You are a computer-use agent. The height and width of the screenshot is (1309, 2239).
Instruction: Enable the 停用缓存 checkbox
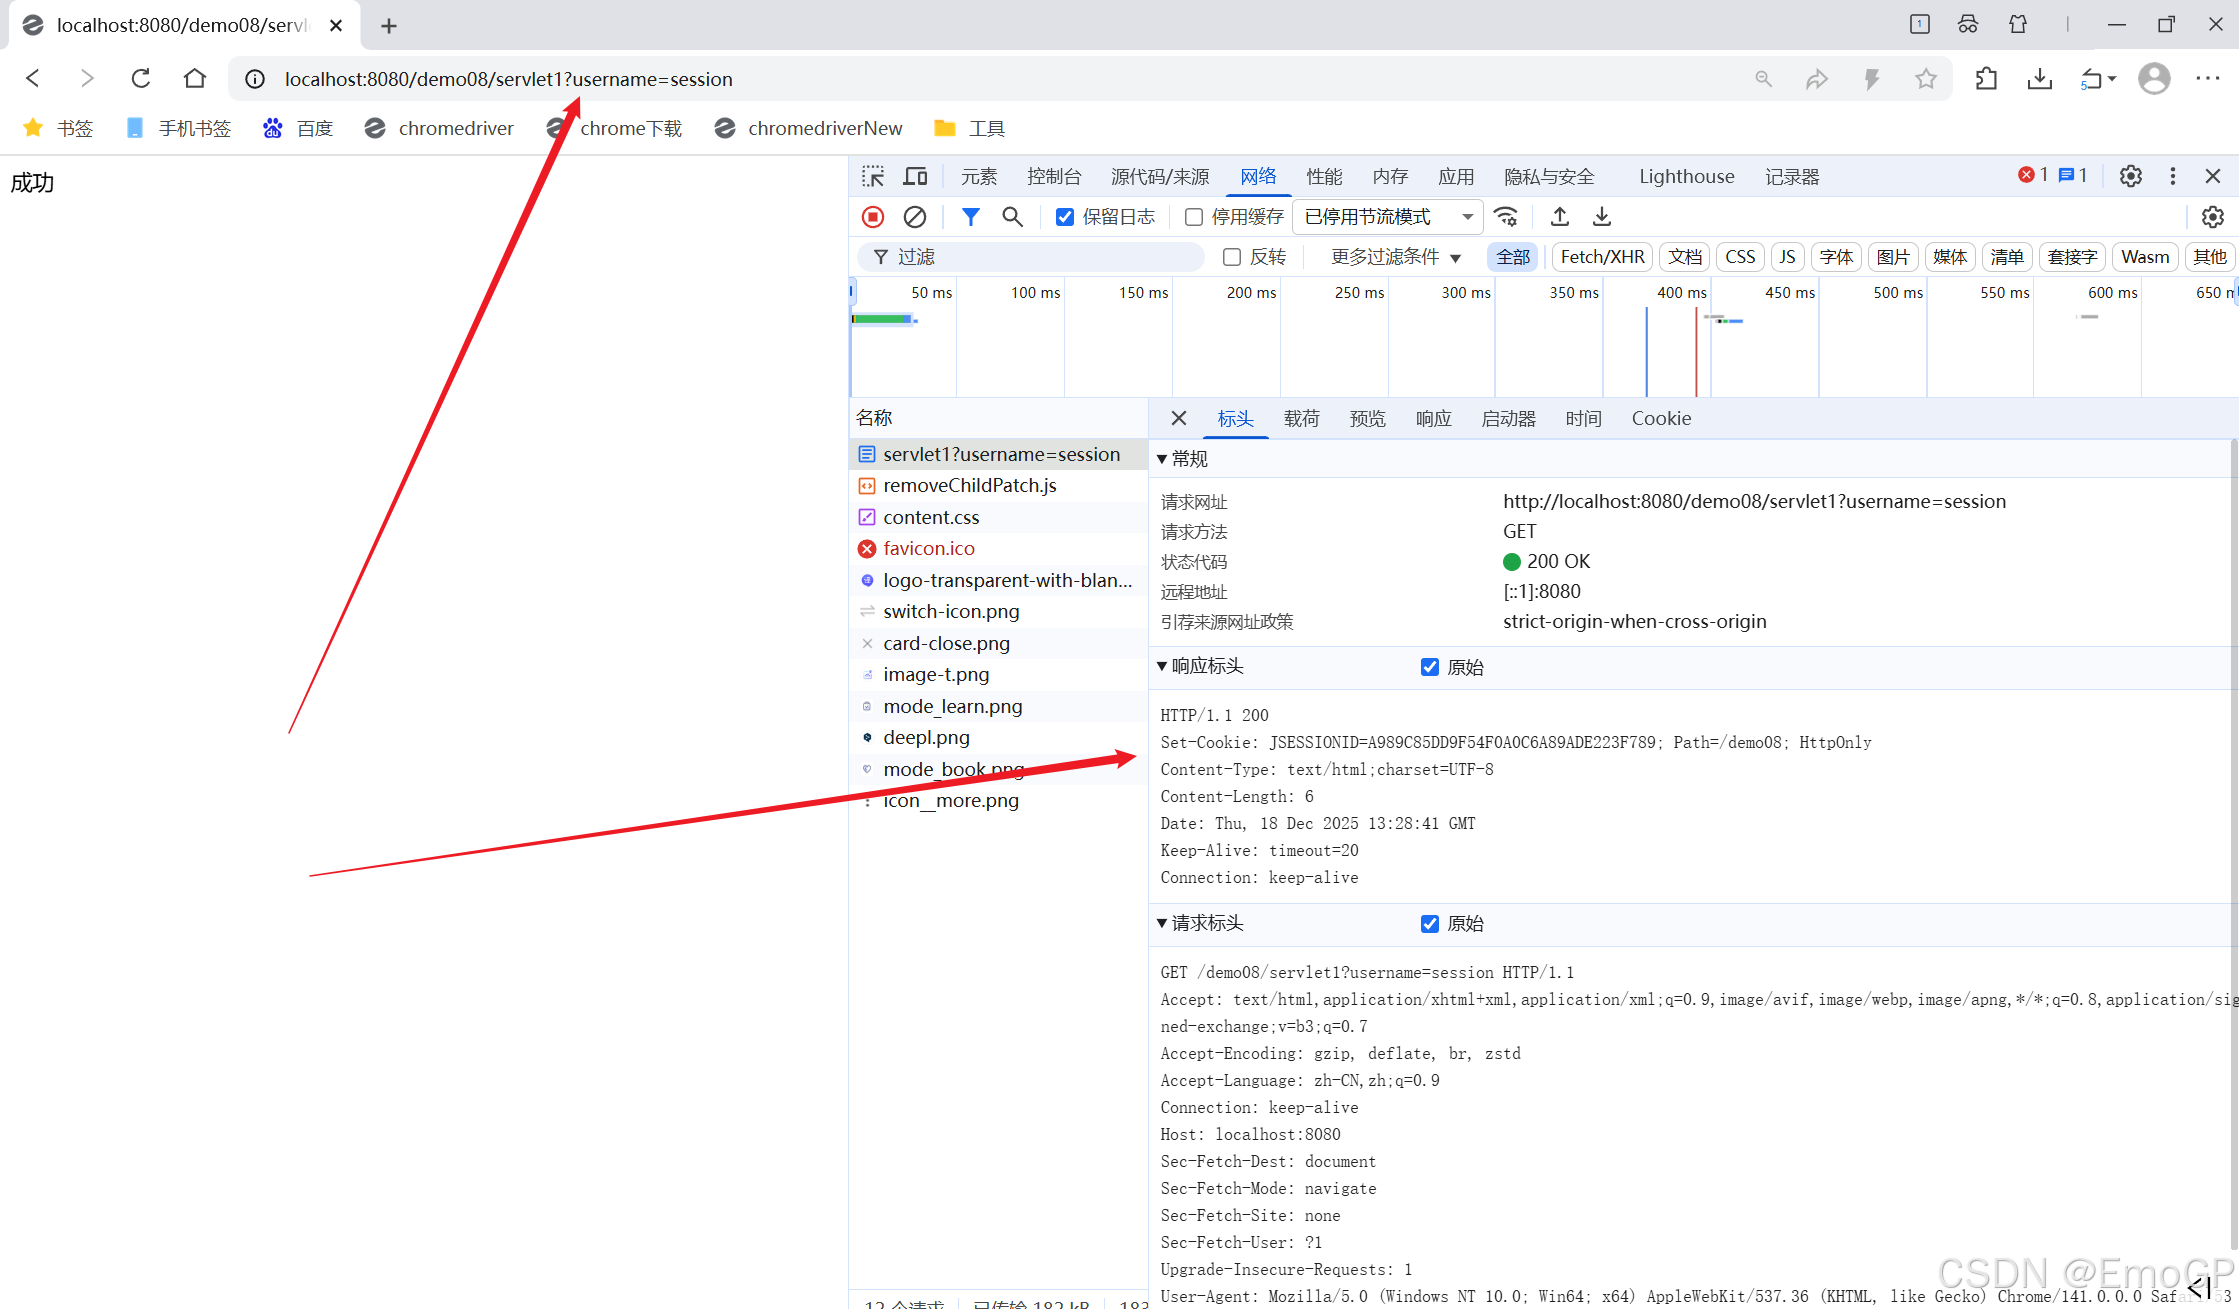[x=1194, y=217]
